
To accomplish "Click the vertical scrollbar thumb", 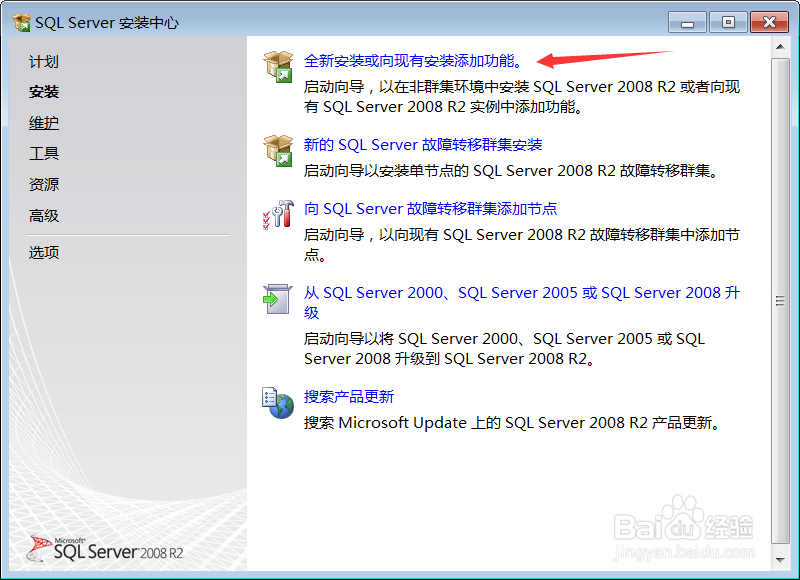I will tap(780, 301).
